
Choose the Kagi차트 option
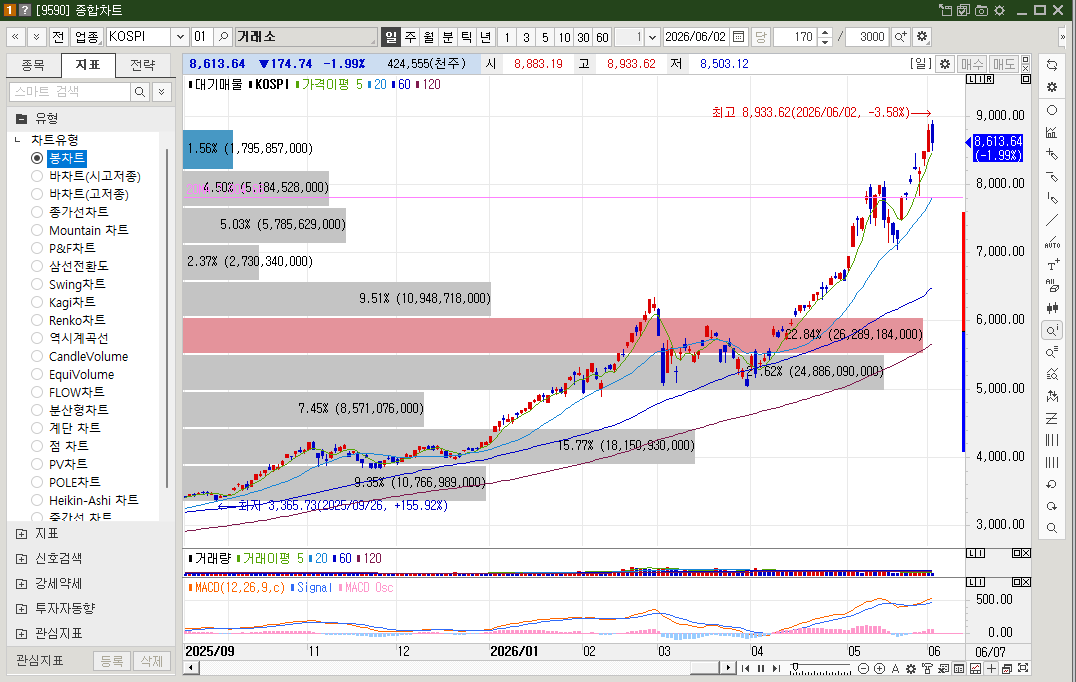pyautogui.click(x=37, y=303)
